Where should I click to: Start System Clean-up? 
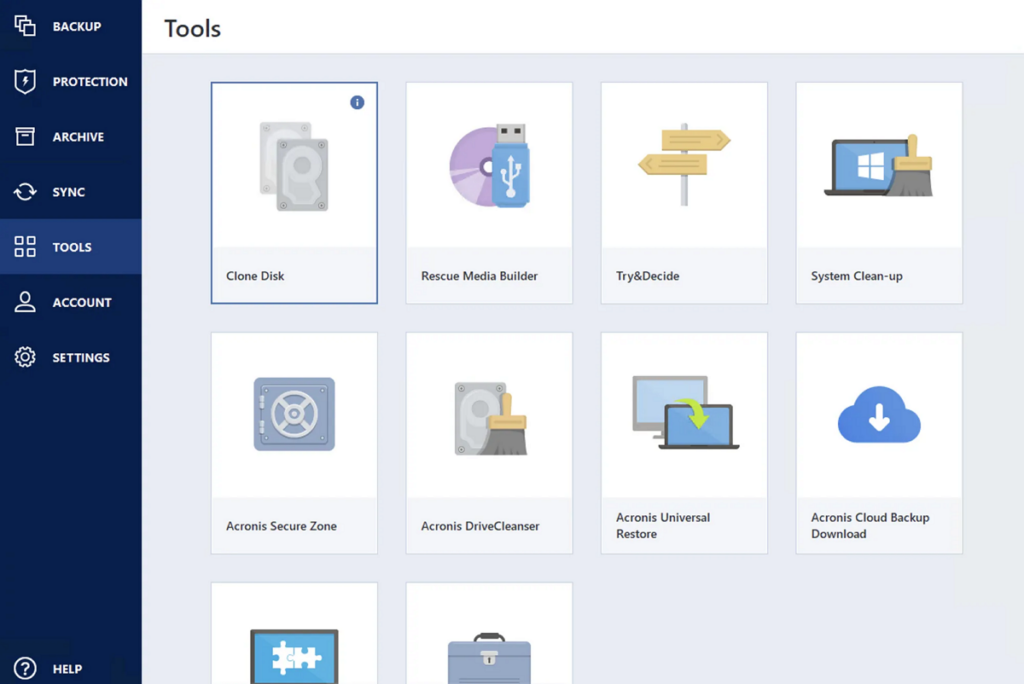coord(878,192)
